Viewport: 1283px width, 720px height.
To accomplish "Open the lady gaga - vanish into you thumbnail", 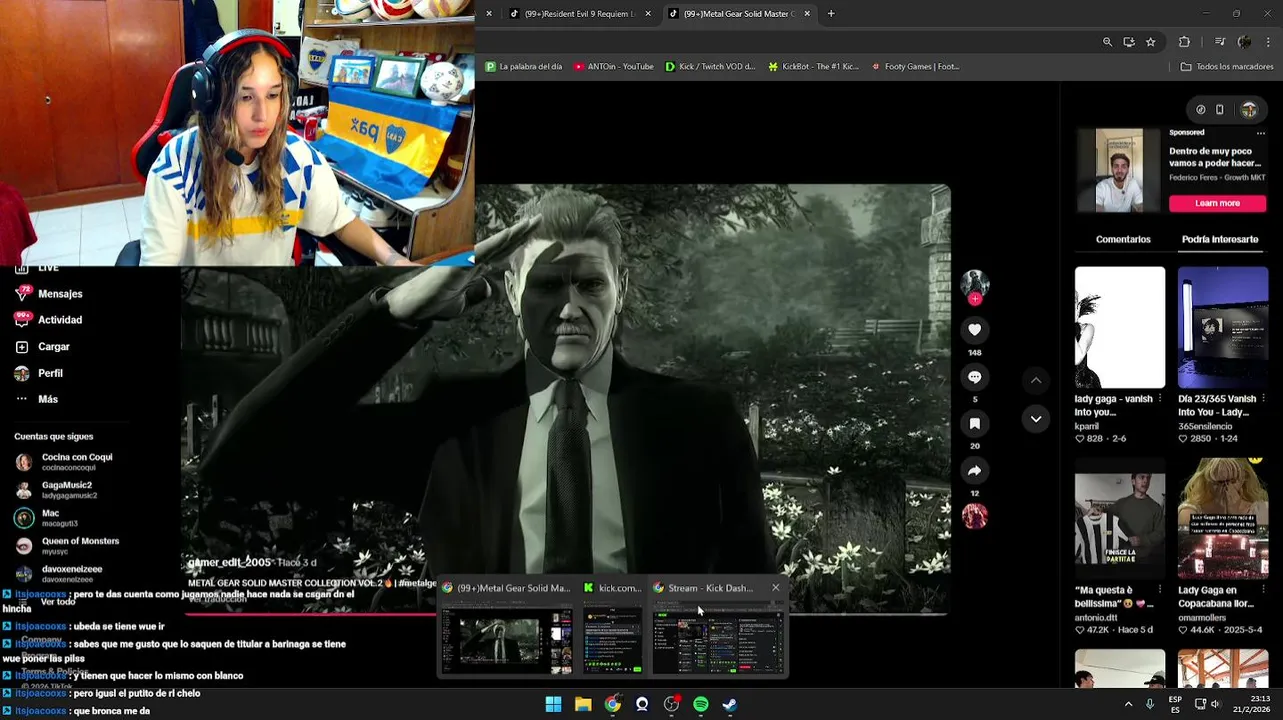I will pos(1120,327).
